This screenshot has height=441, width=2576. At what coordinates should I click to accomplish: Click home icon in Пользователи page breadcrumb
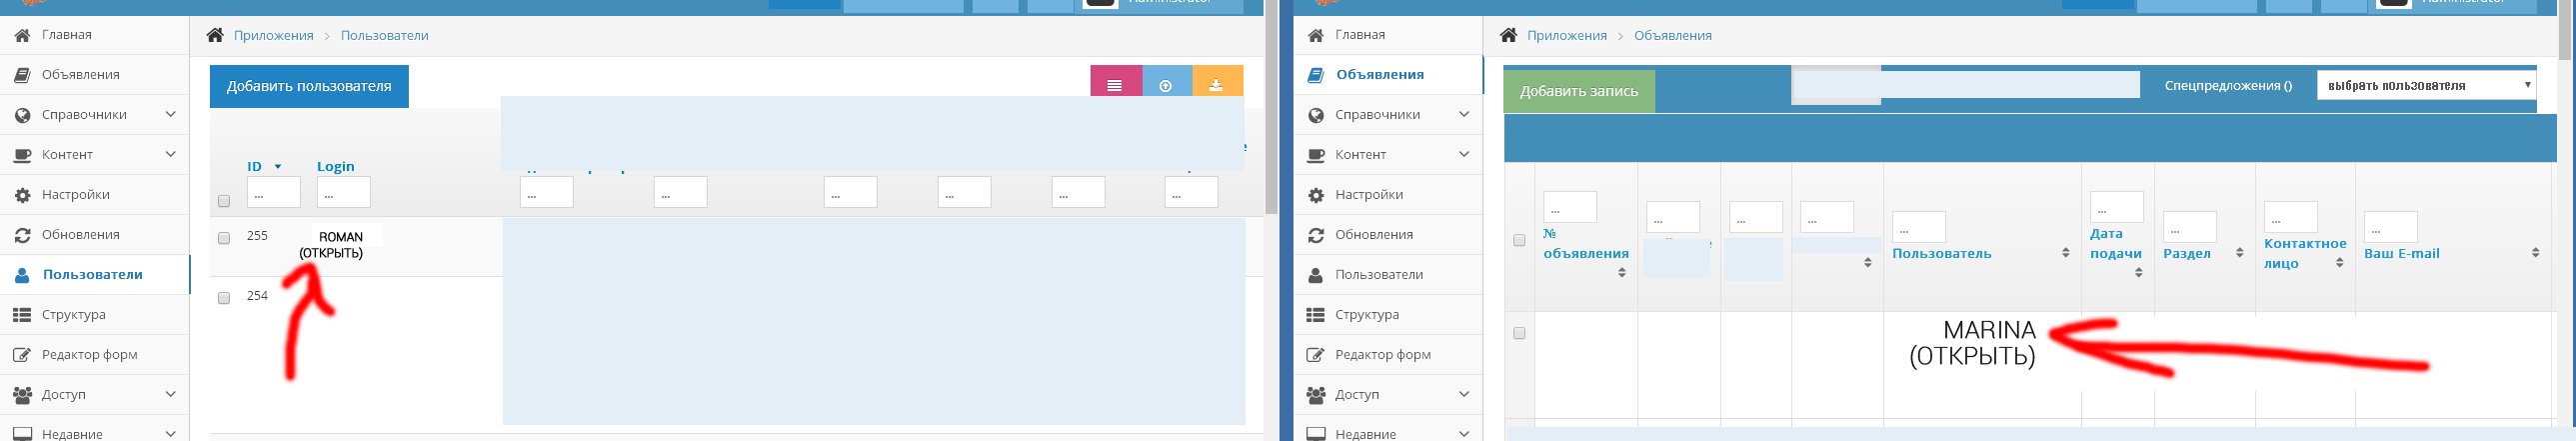(x=215, y=35)
